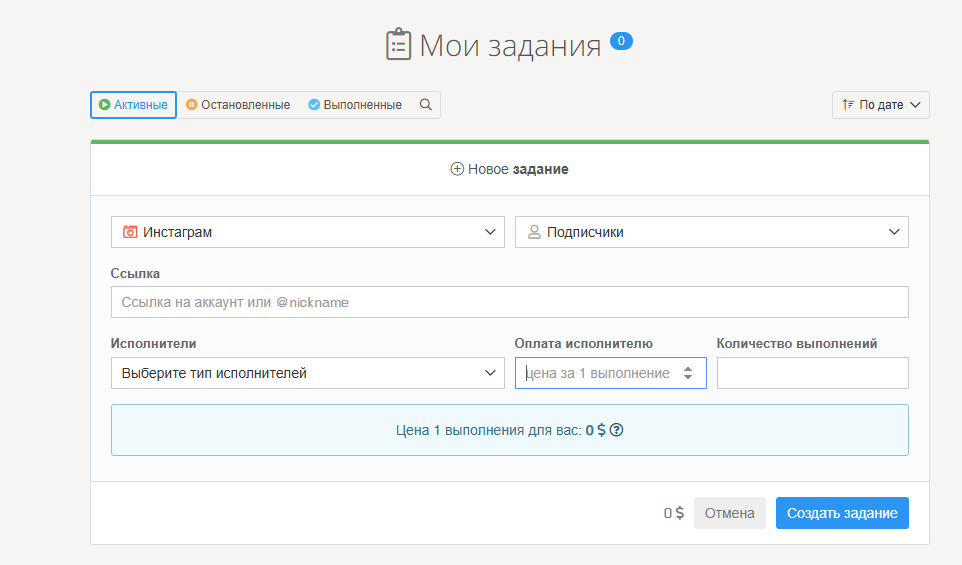Click the search magnifier icon in filter tabs

pos(425,105)
